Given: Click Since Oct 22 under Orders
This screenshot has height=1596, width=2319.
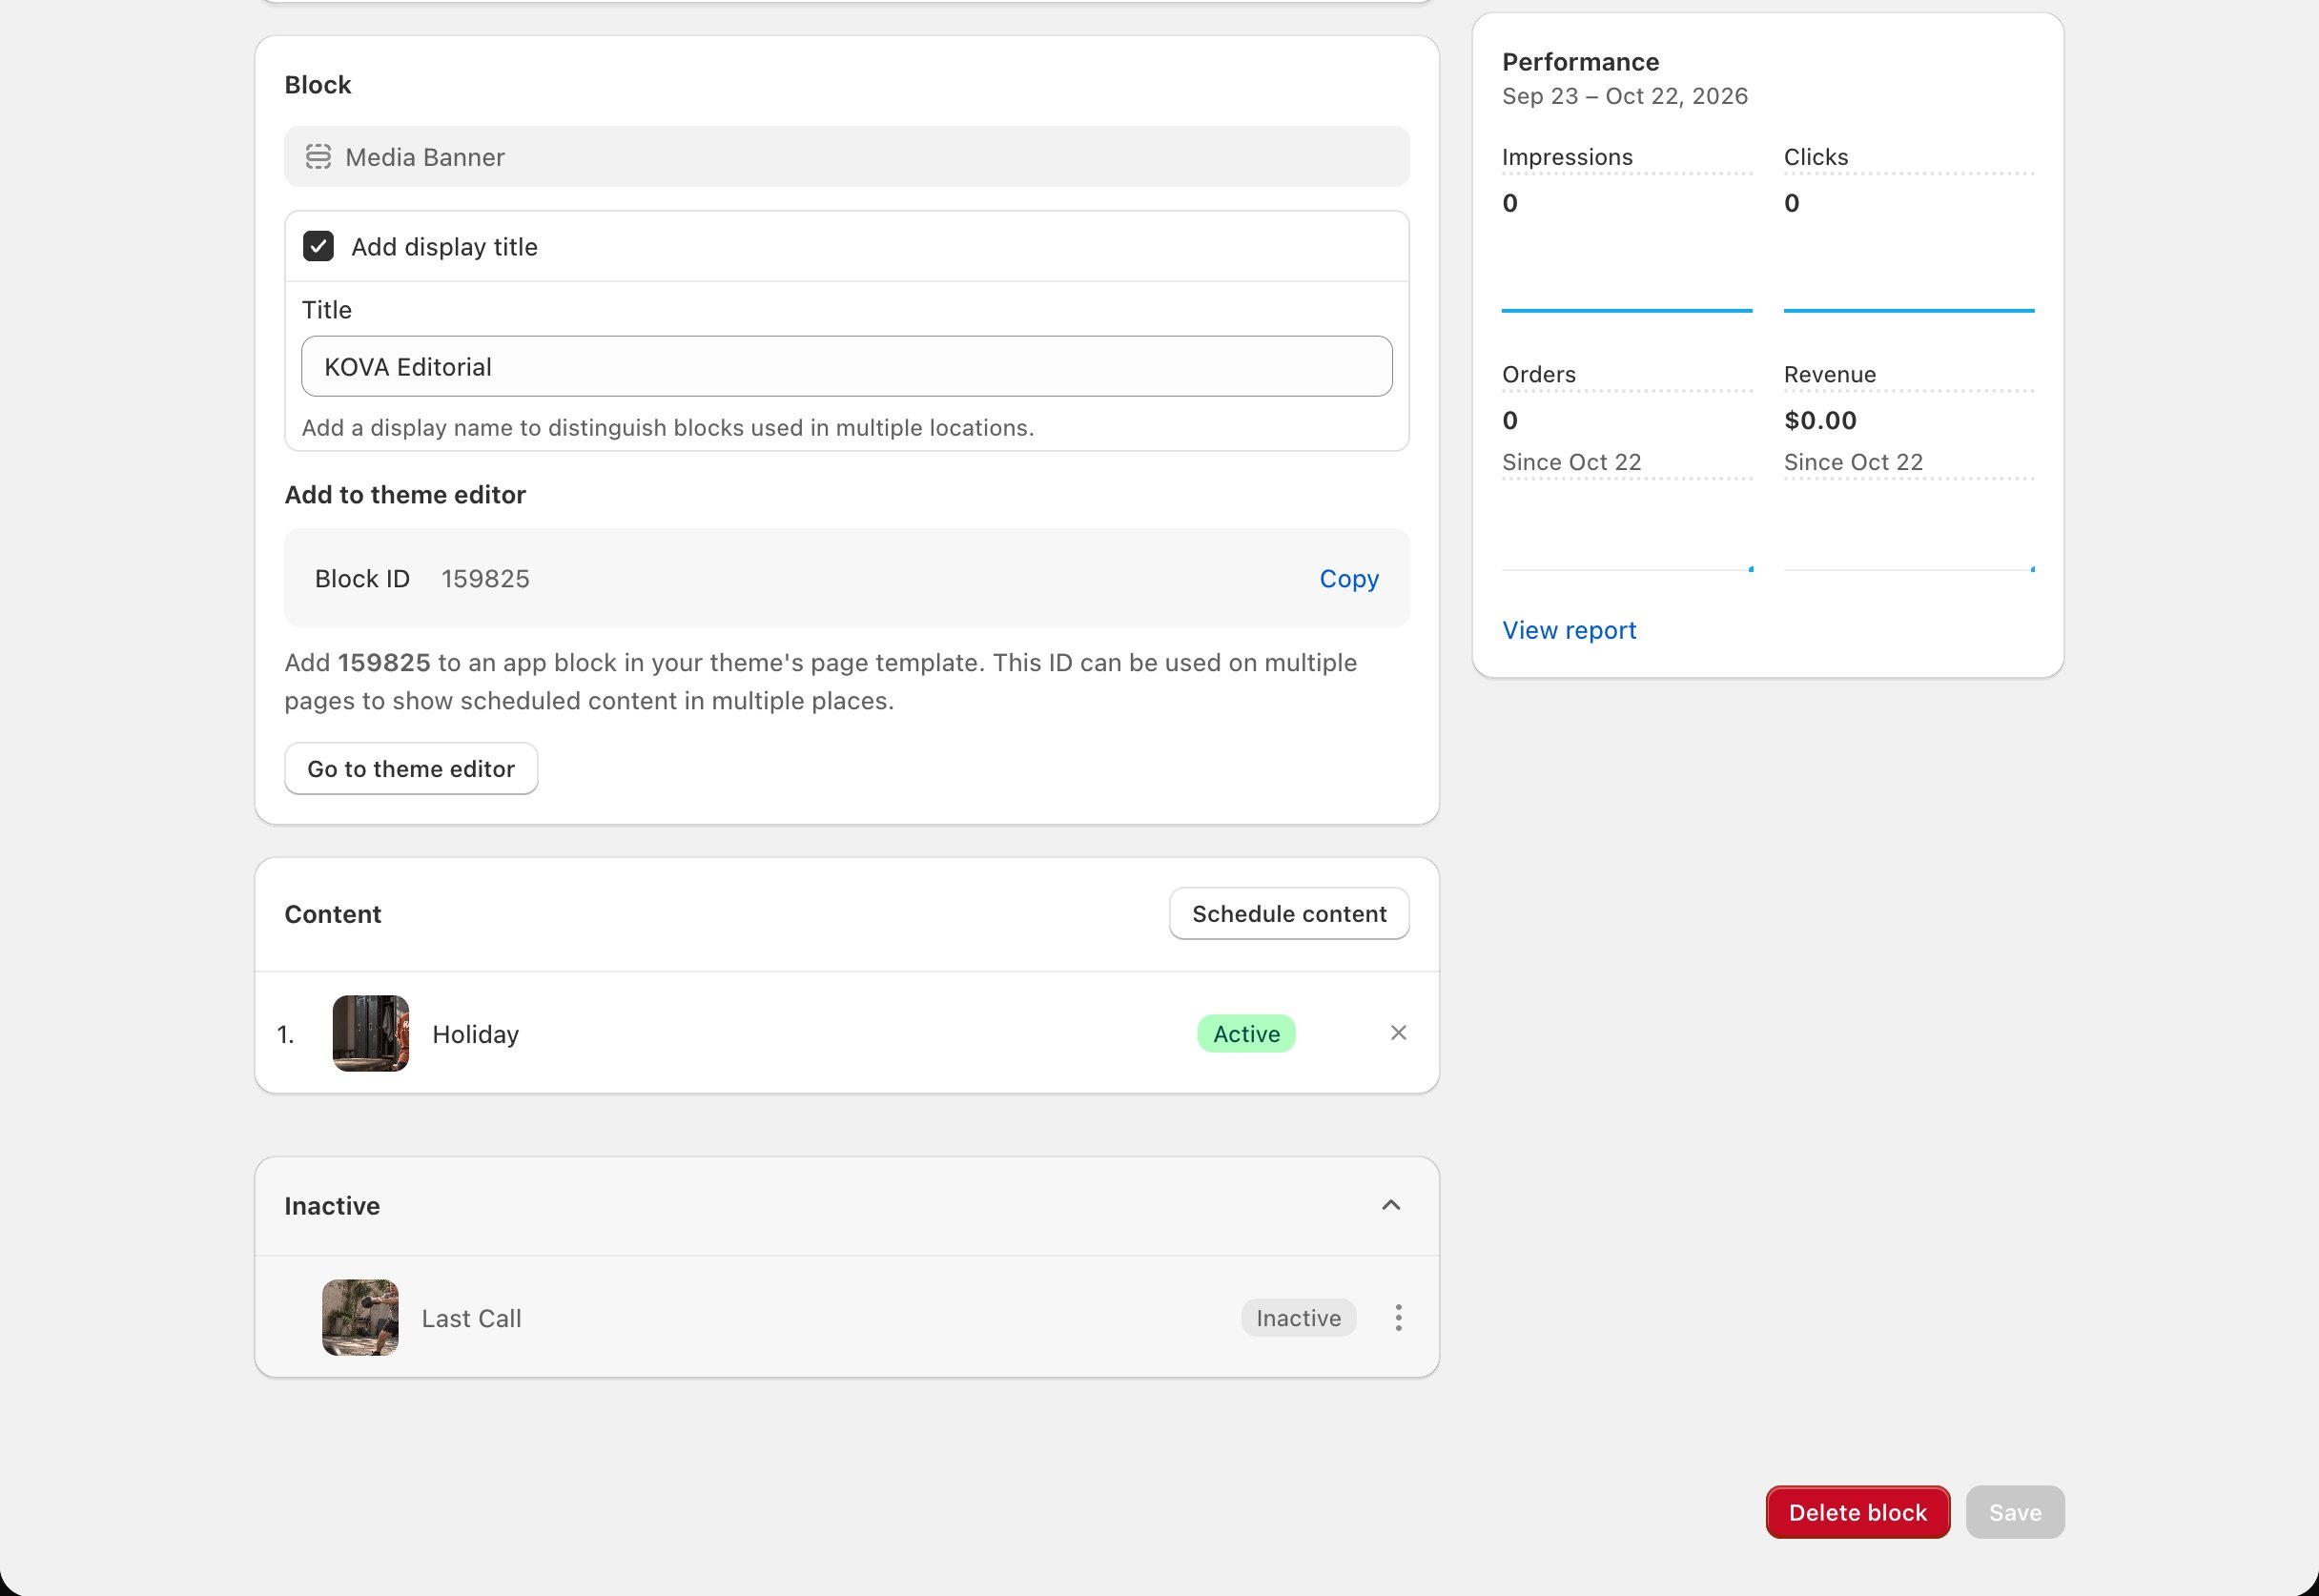Looking at the screenshot, I should click(x=1571, y=462).
